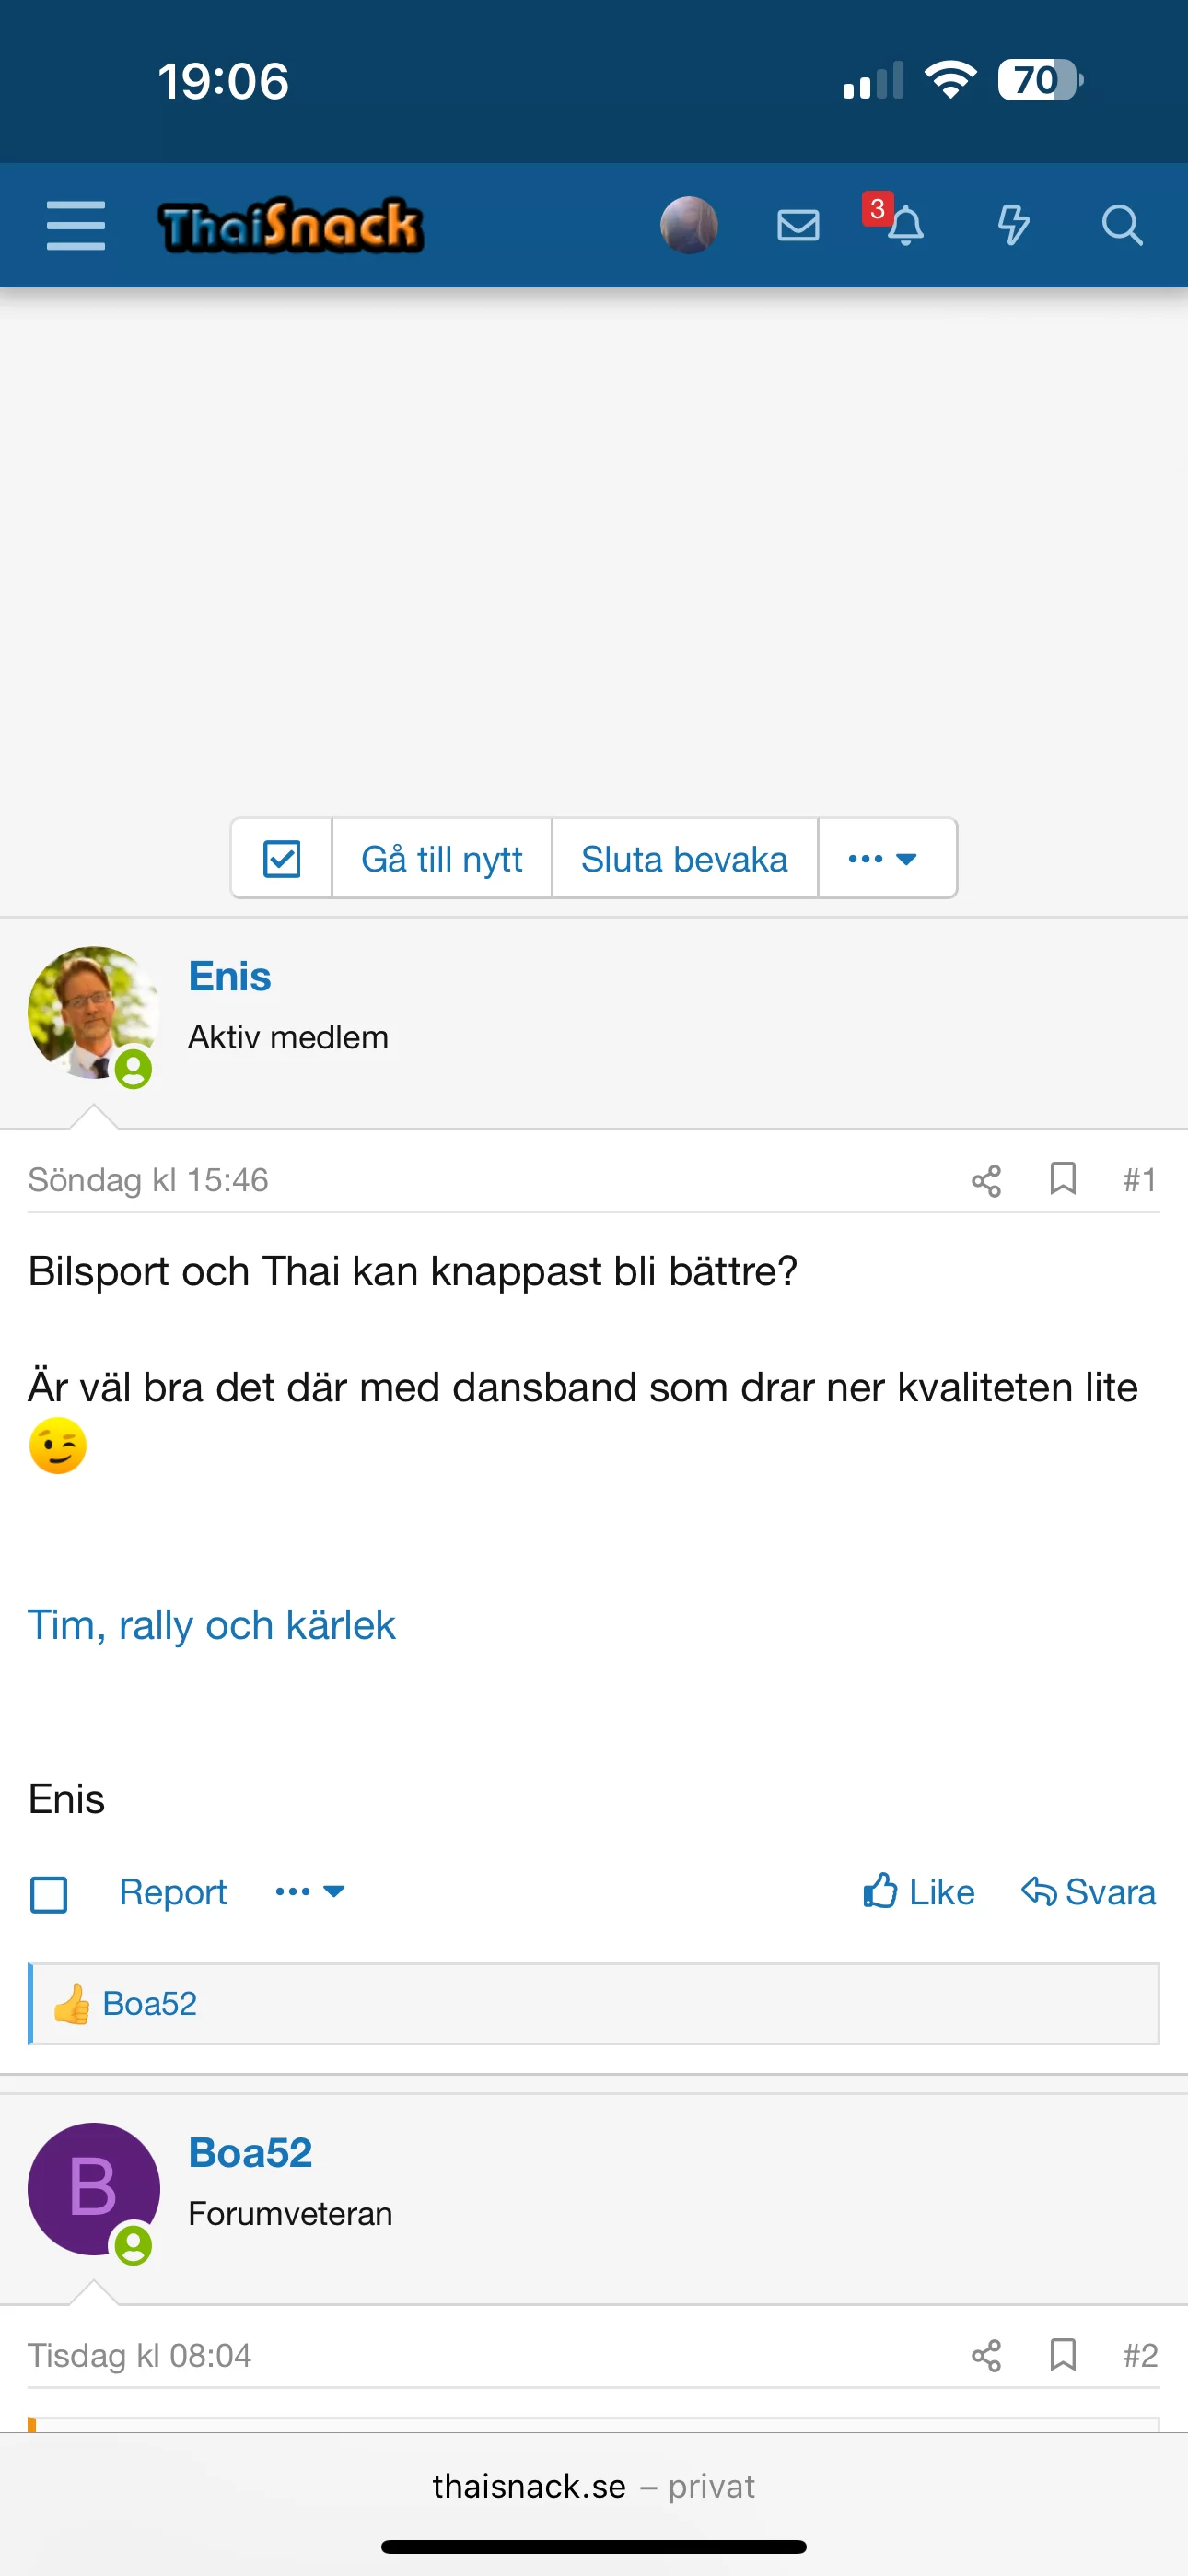Image resolution: width=1188 pixels, height=2576 pixels.
Task: Open the What's new lightning icon
Action: click(x=1013, y=225)
